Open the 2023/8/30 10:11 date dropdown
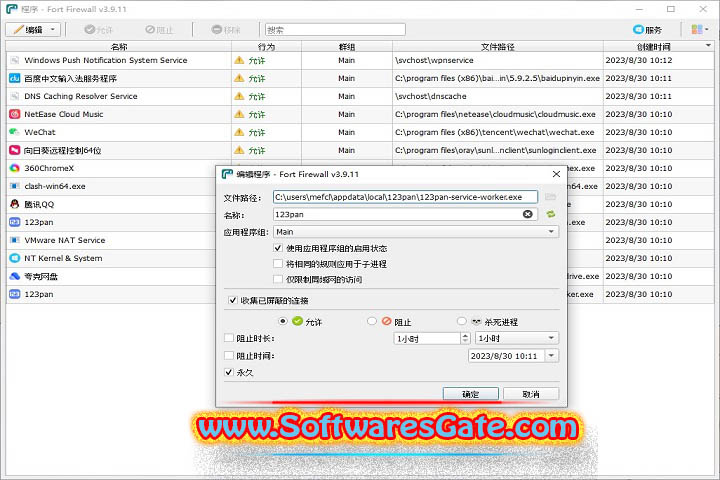The height and width of the screenshot is (480, 720). click(551, 356)
